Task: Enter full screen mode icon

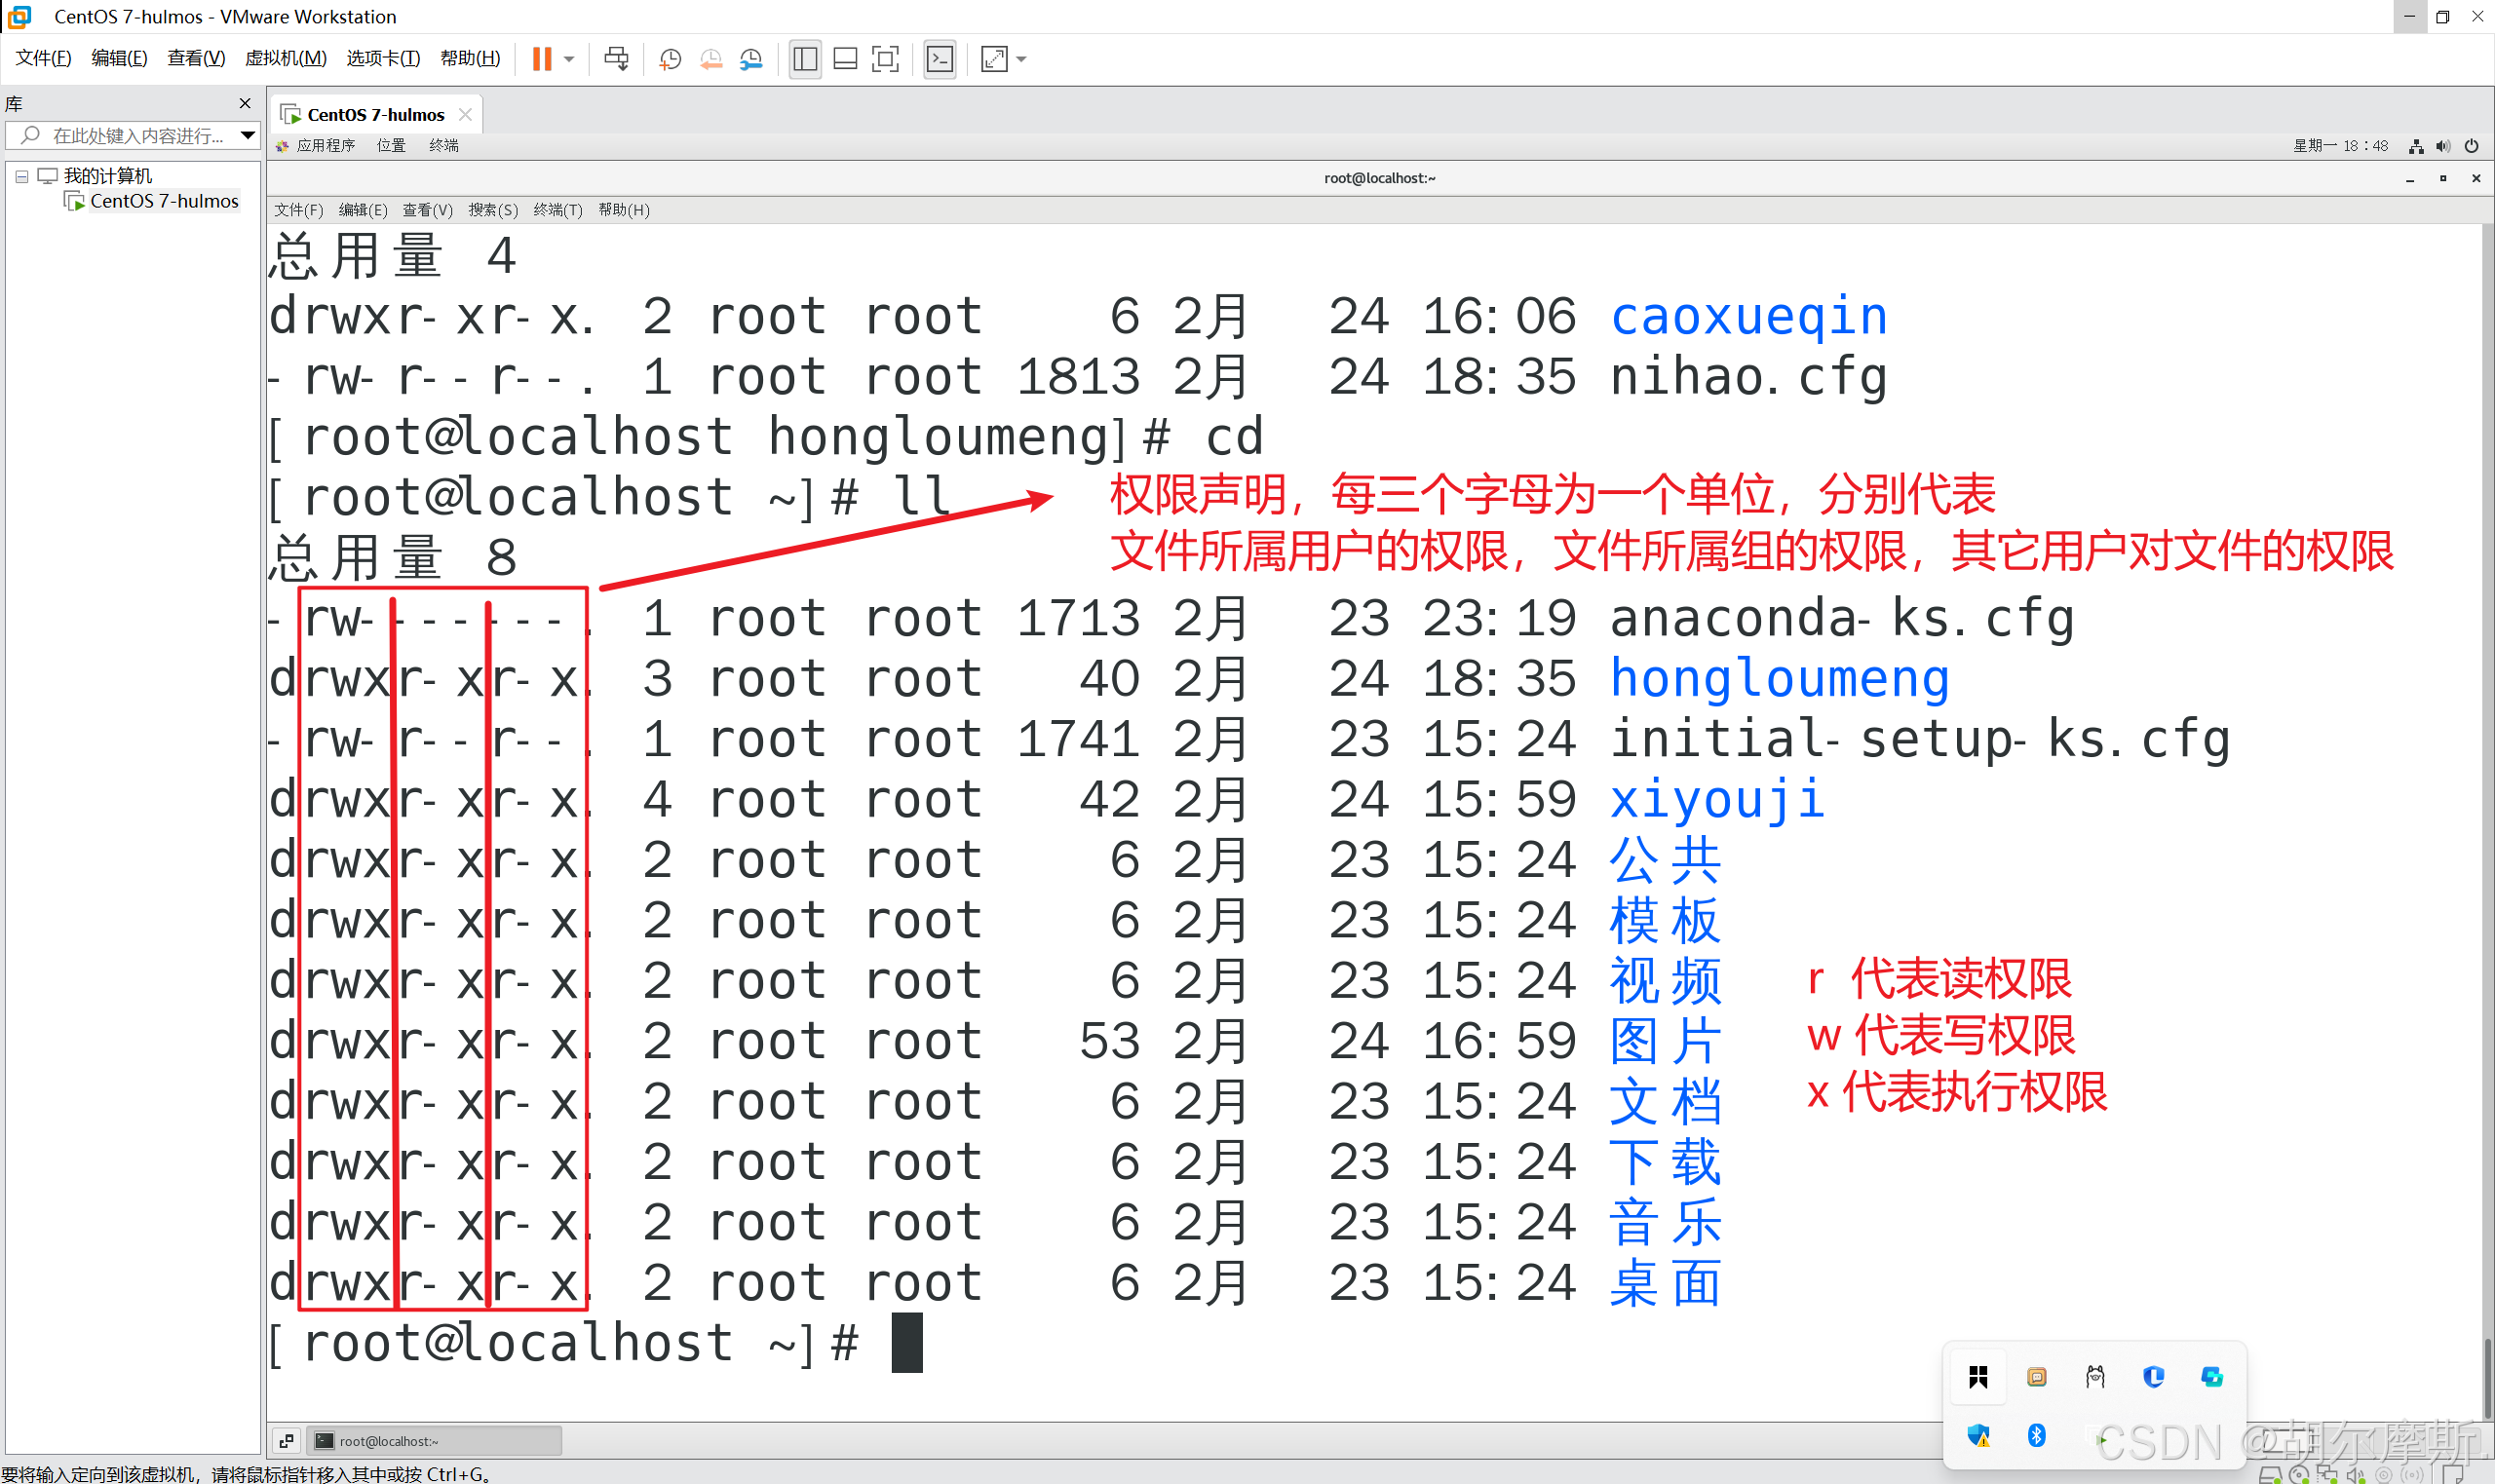Action: coord(885,59)
